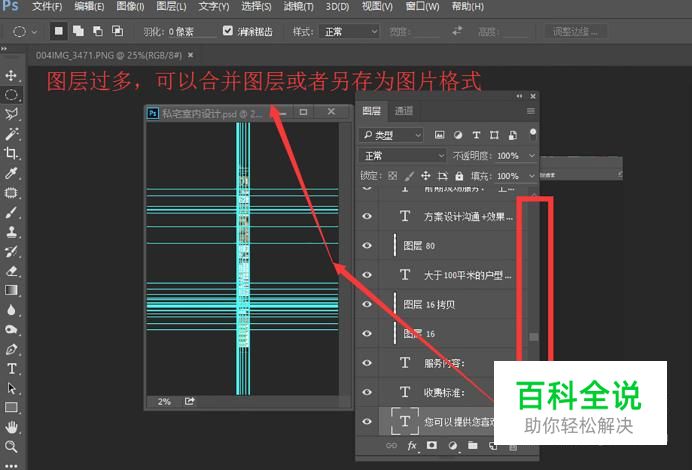The image size is (692, 470).
Task: Collapse the Layers panel with double arrows
Action: 519,96
